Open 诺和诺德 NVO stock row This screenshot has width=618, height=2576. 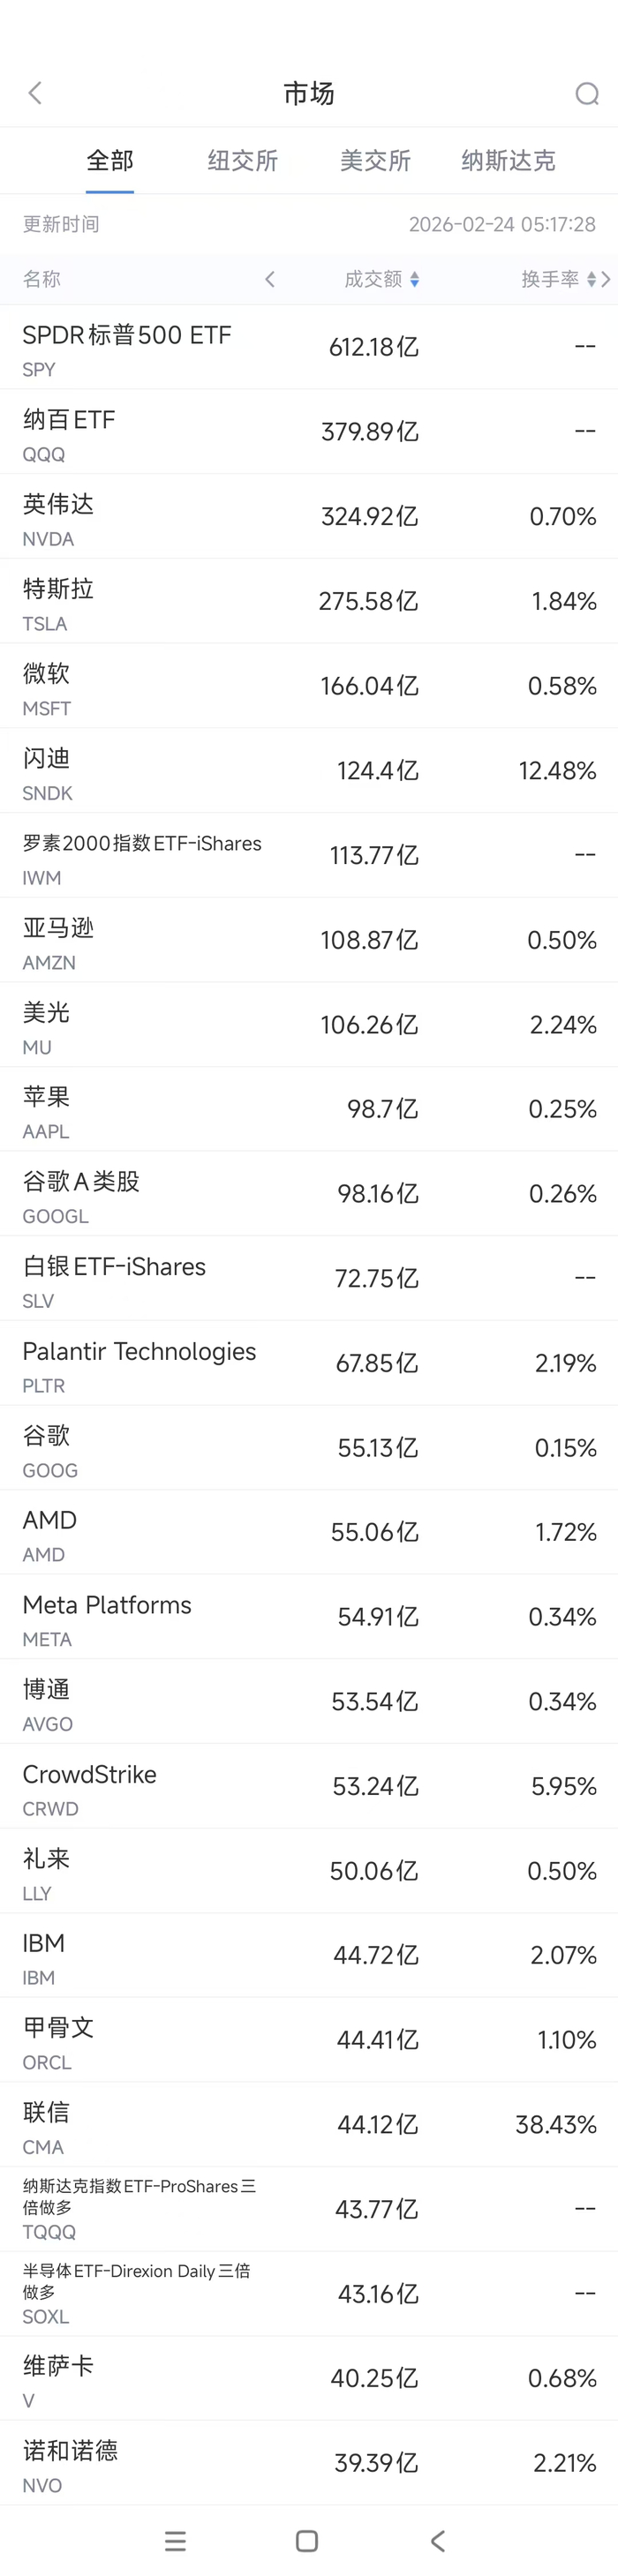point(309,2463)
